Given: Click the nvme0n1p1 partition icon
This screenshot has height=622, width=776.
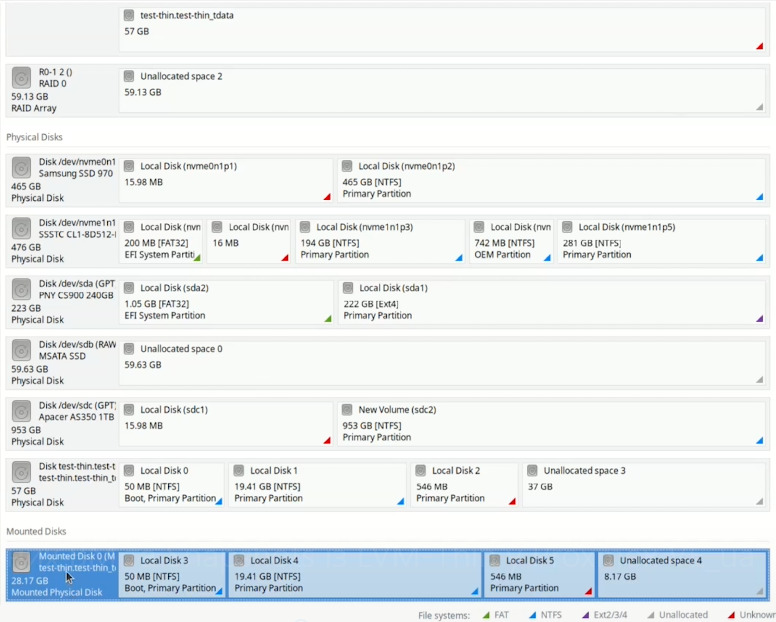Looking at the screenshot, I should click(129, 166).
